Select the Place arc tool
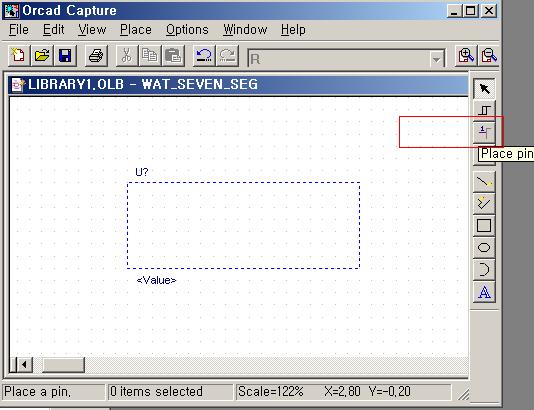Viewport: 534px width, 410px height. 484,269
